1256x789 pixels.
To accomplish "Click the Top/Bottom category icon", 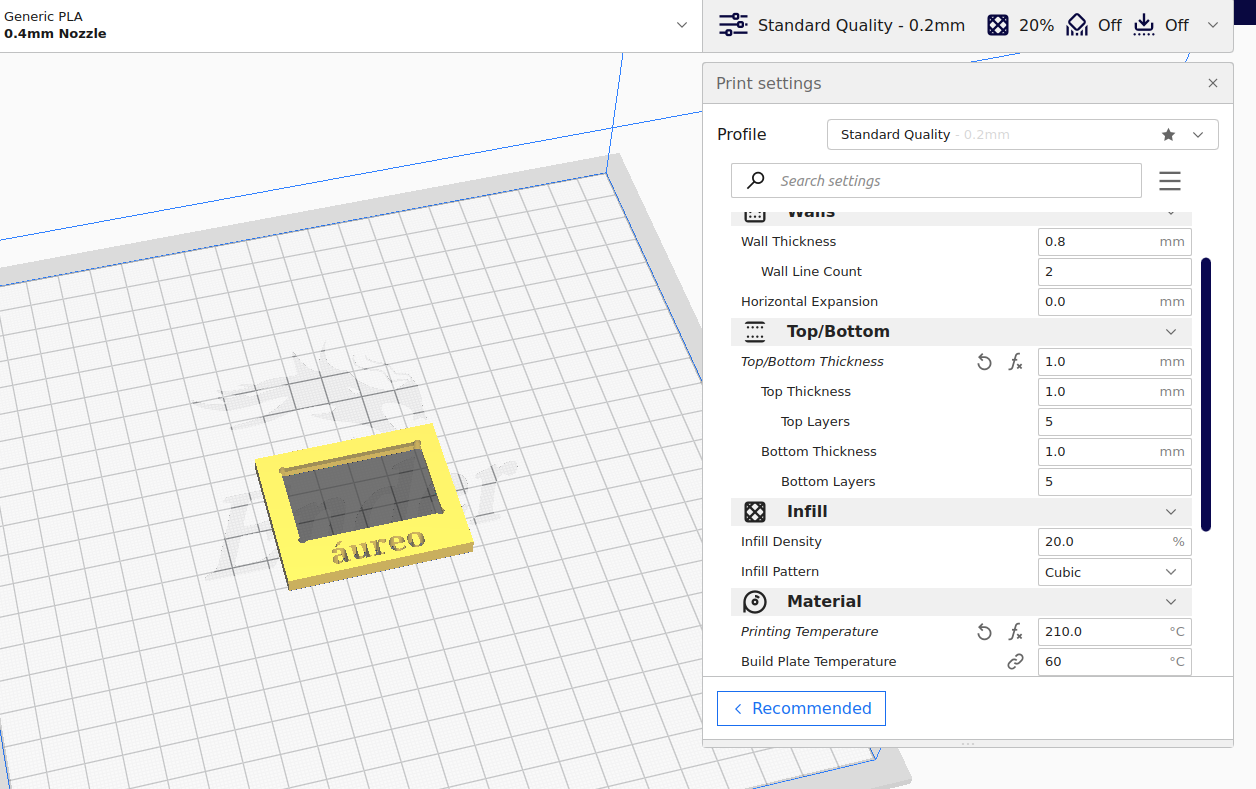I will tap(755, 331).
